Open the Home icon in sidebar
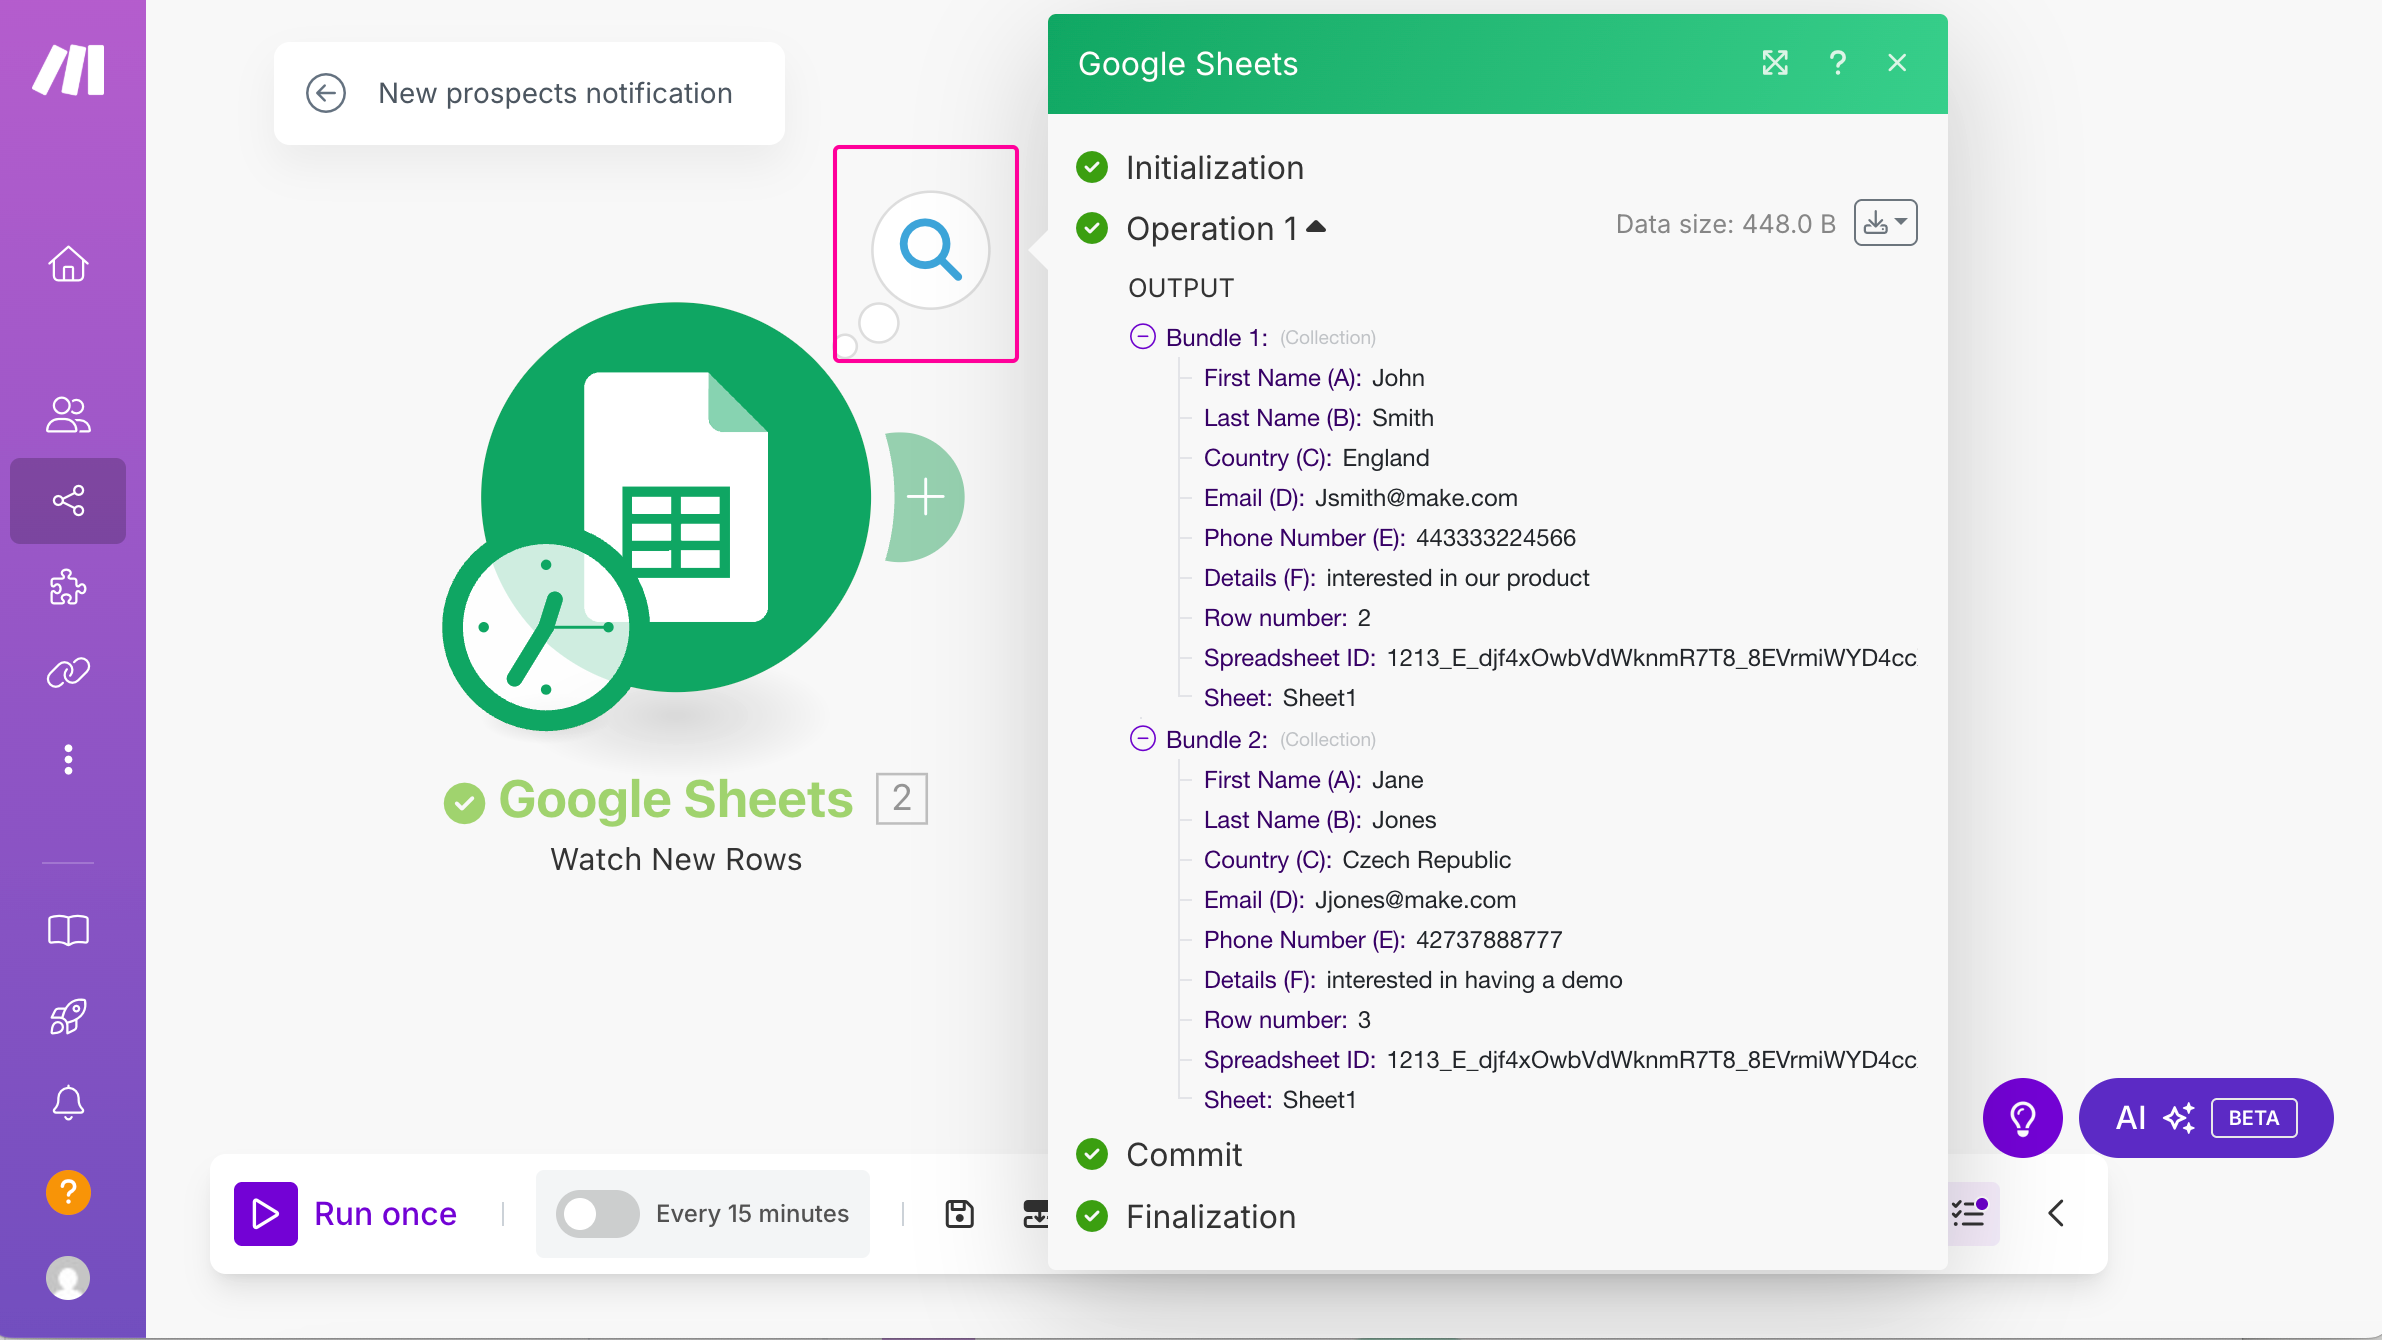Screen dimensions: 2382x1340 (x=68, y=264)
